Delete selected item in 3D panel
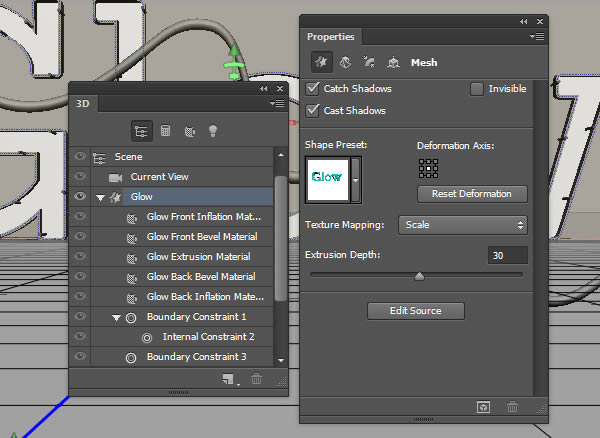The image size is (600, 438). coord(256,379)
